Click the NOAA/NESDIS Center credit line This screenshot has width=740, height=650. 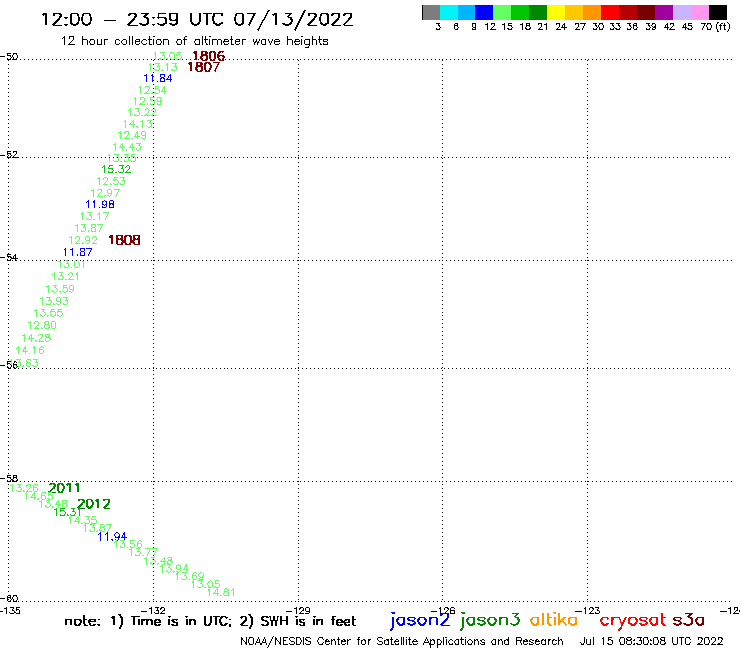[402, 642]
